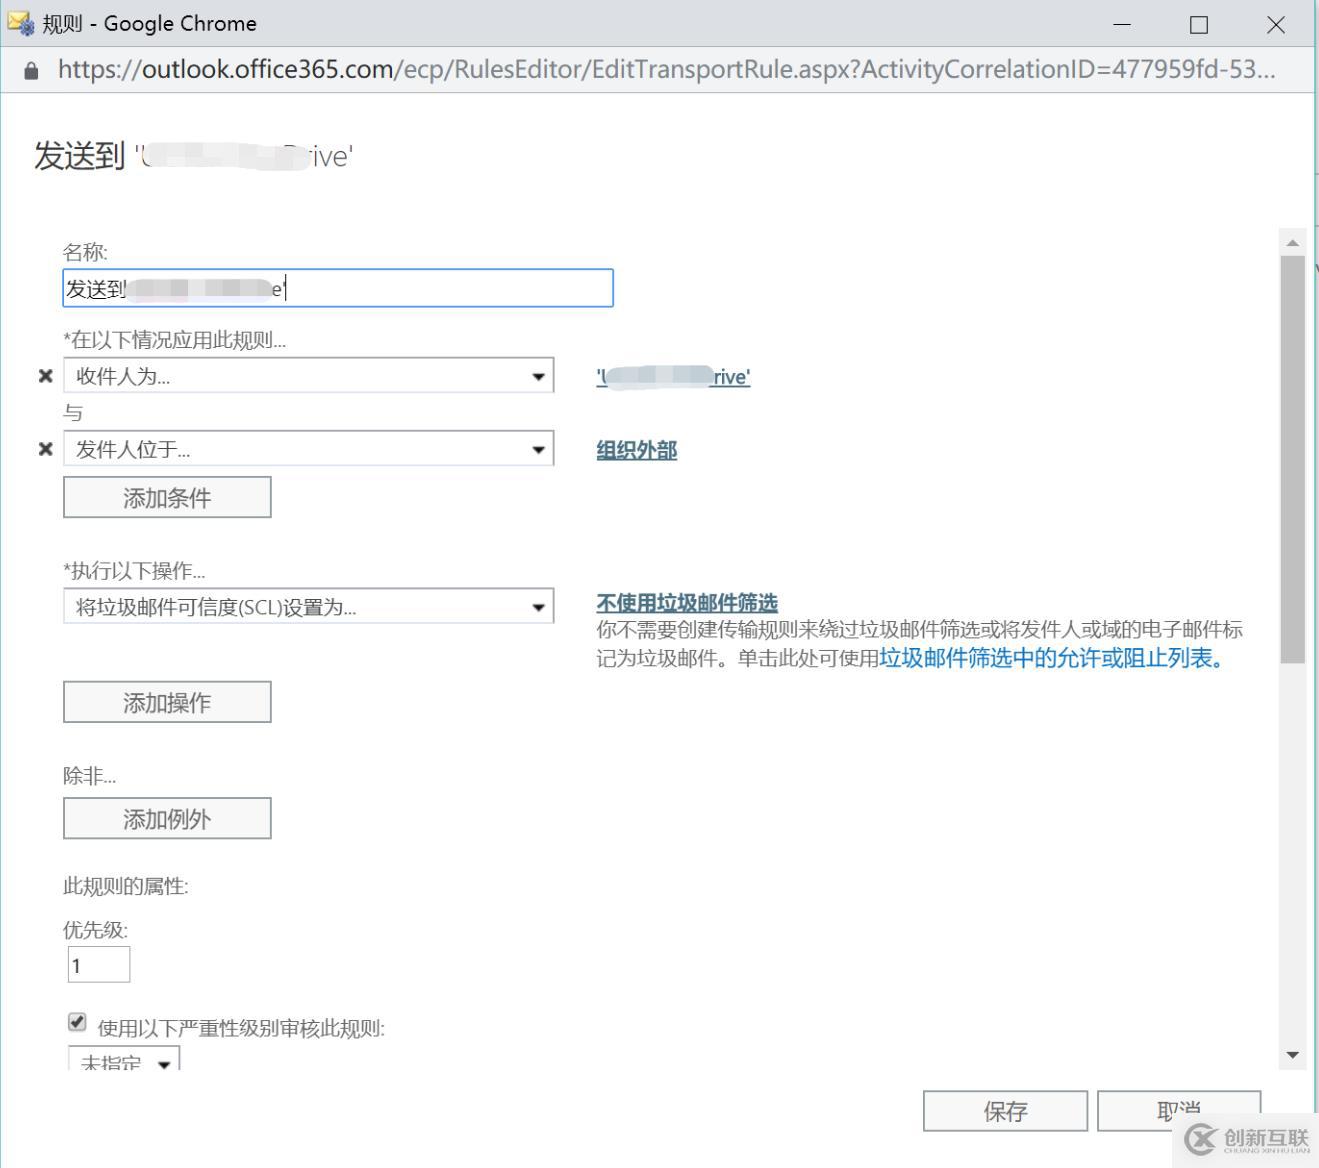Open the '不使用垃圾邮件筛选' link

(x=687, y=603)
